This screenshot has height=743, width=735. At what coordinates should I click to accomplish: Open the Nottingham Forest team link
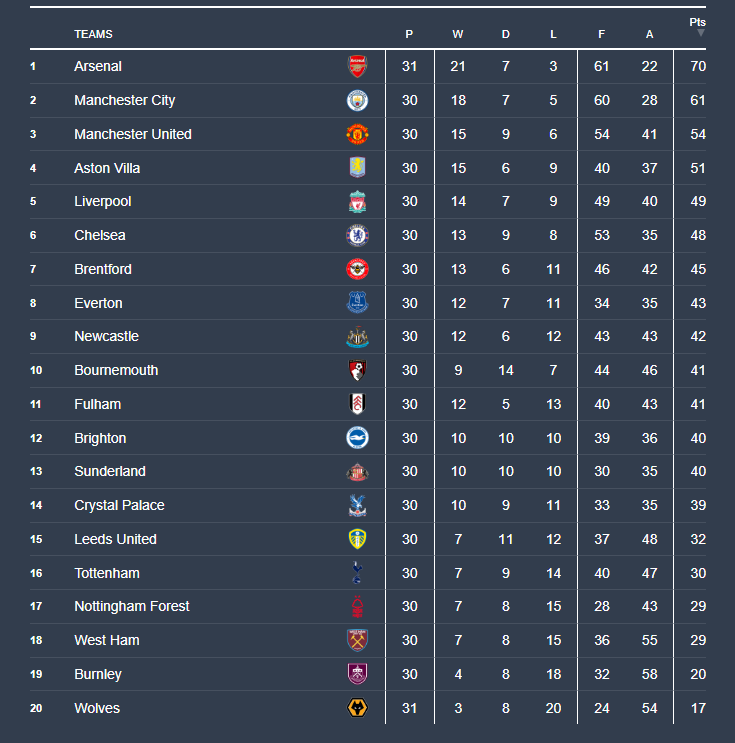[131, 607]
